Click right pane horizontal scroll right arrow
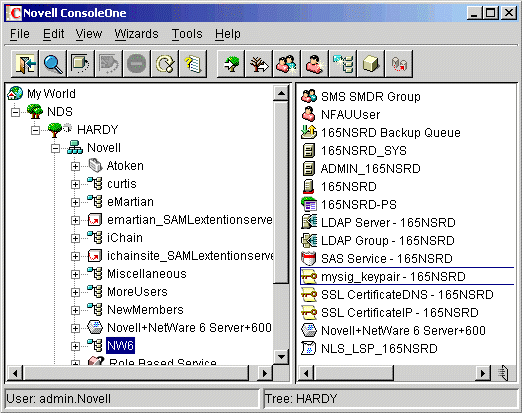522x413 pixels. [482, 373]
